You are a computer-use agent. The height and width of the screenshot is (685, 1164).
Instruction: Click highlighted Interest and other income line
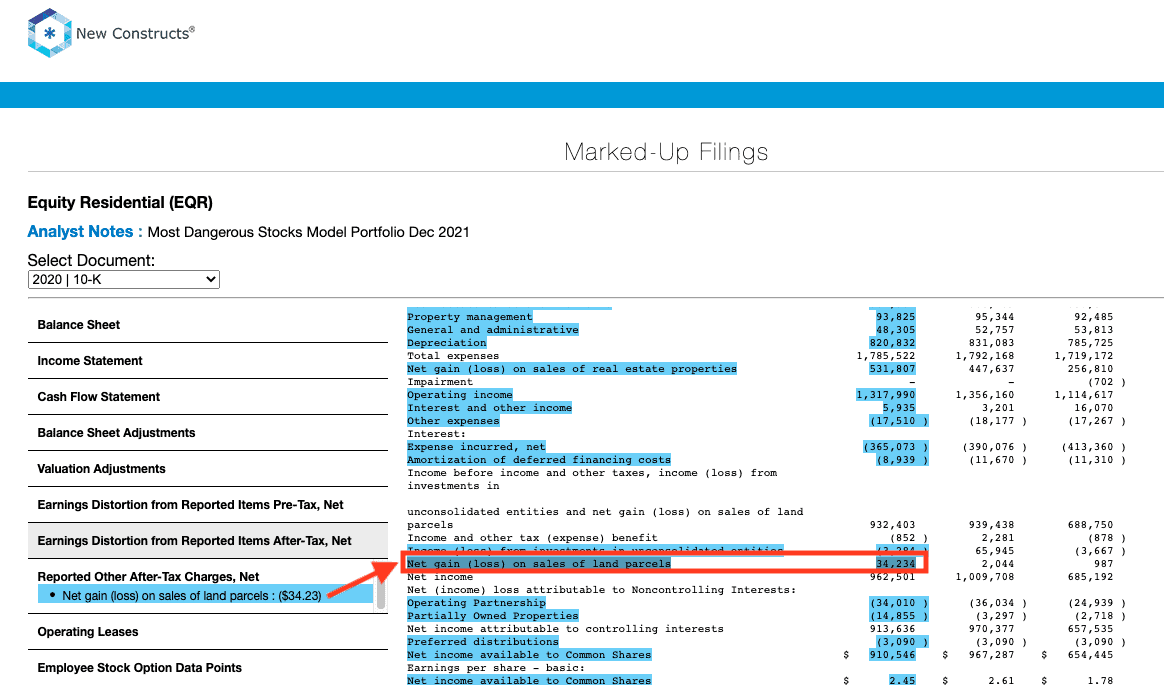click(x=489, y=408)
